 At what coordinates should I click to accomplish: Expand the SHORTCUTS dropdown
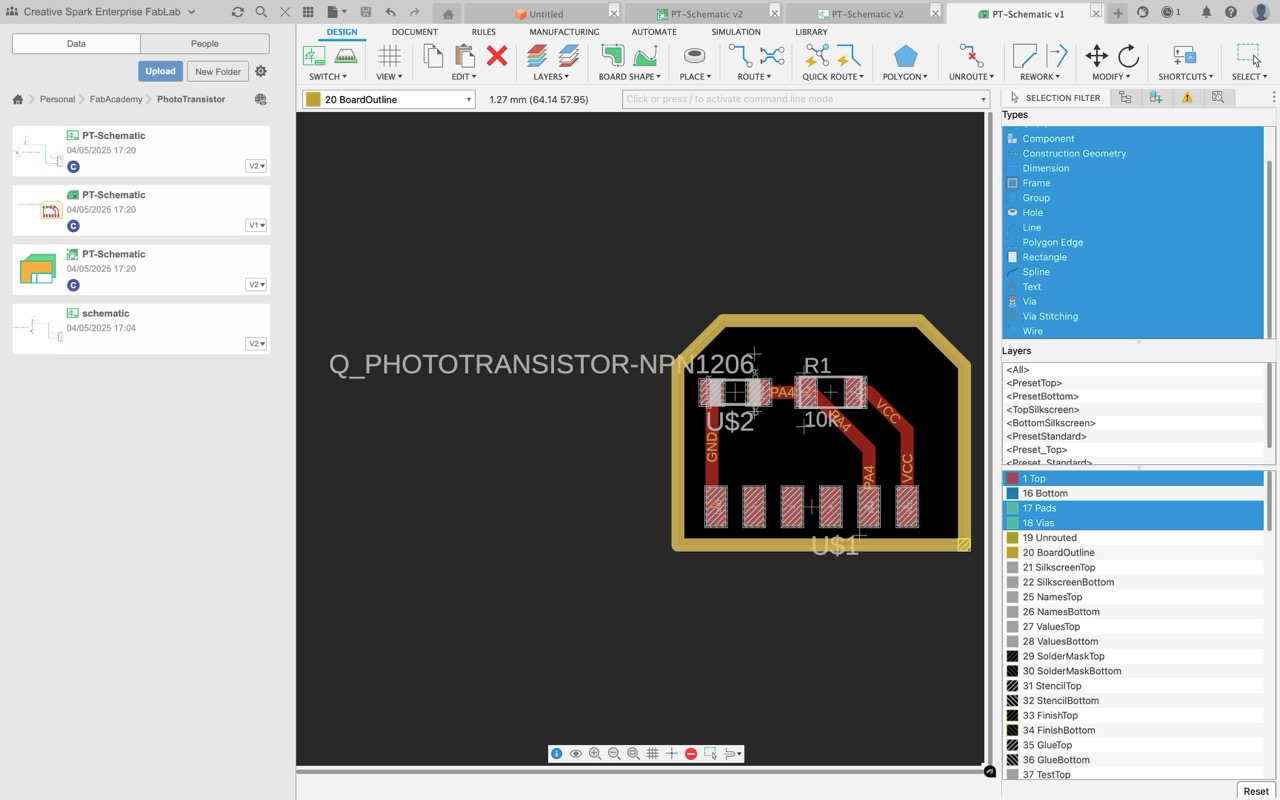1185,77
